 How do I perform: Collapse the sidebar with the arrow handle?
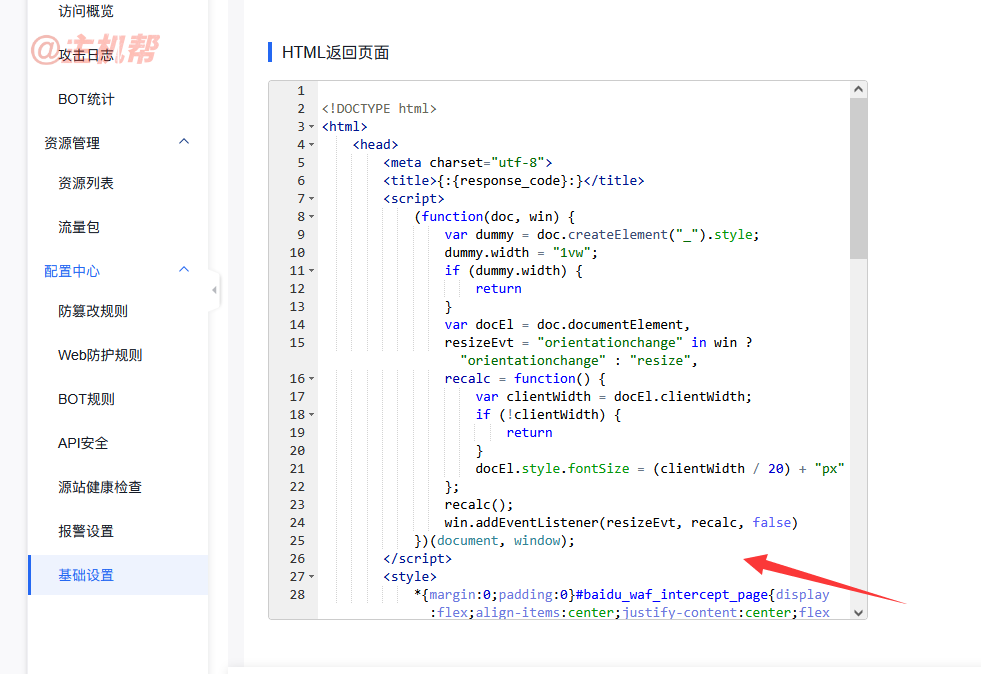tap(215, 290)
